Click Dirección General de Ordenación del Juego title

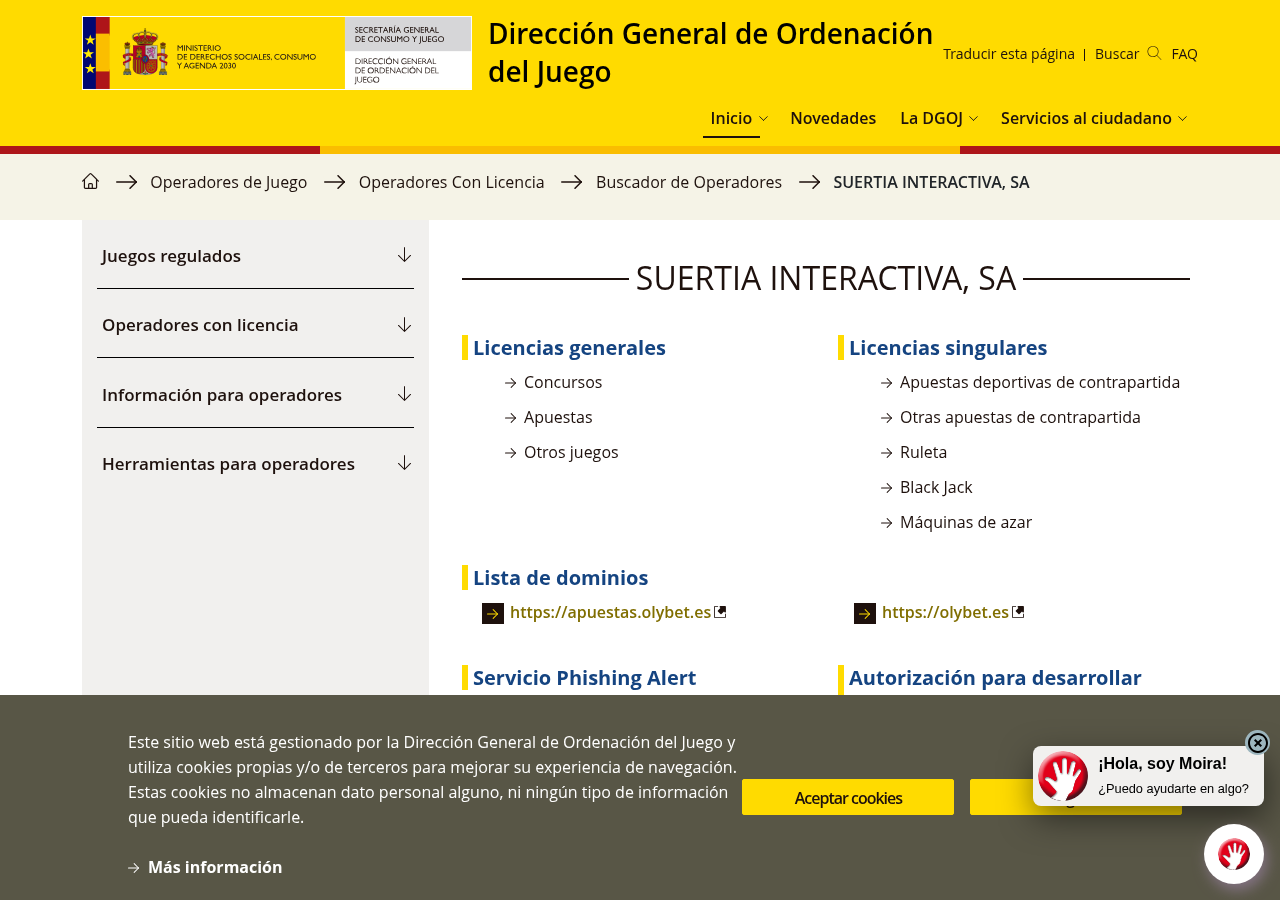click(x=710, y=53)
